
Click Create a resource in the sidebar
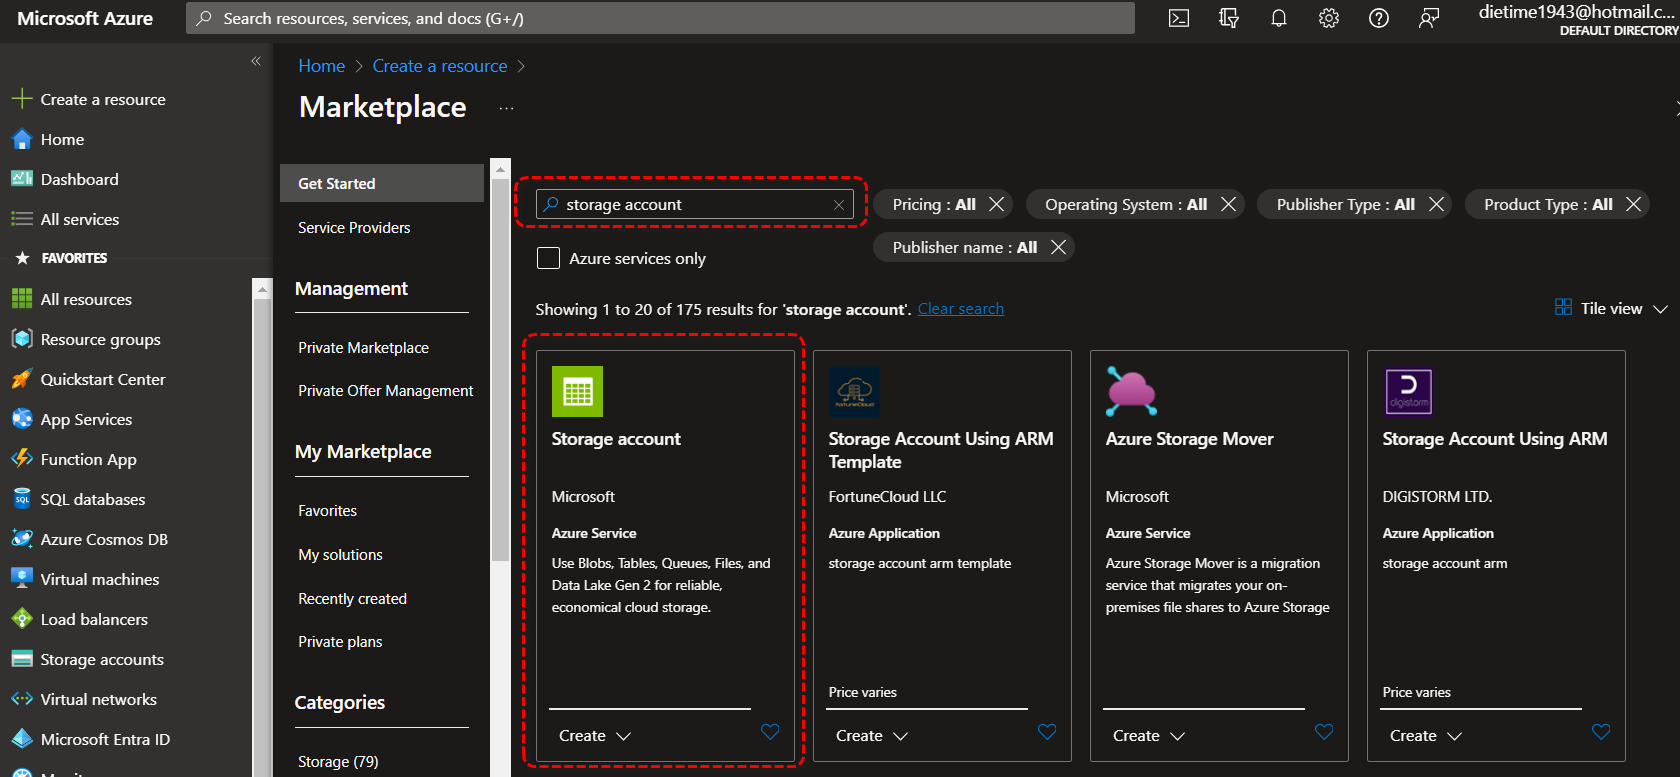[x=103, y=99]
